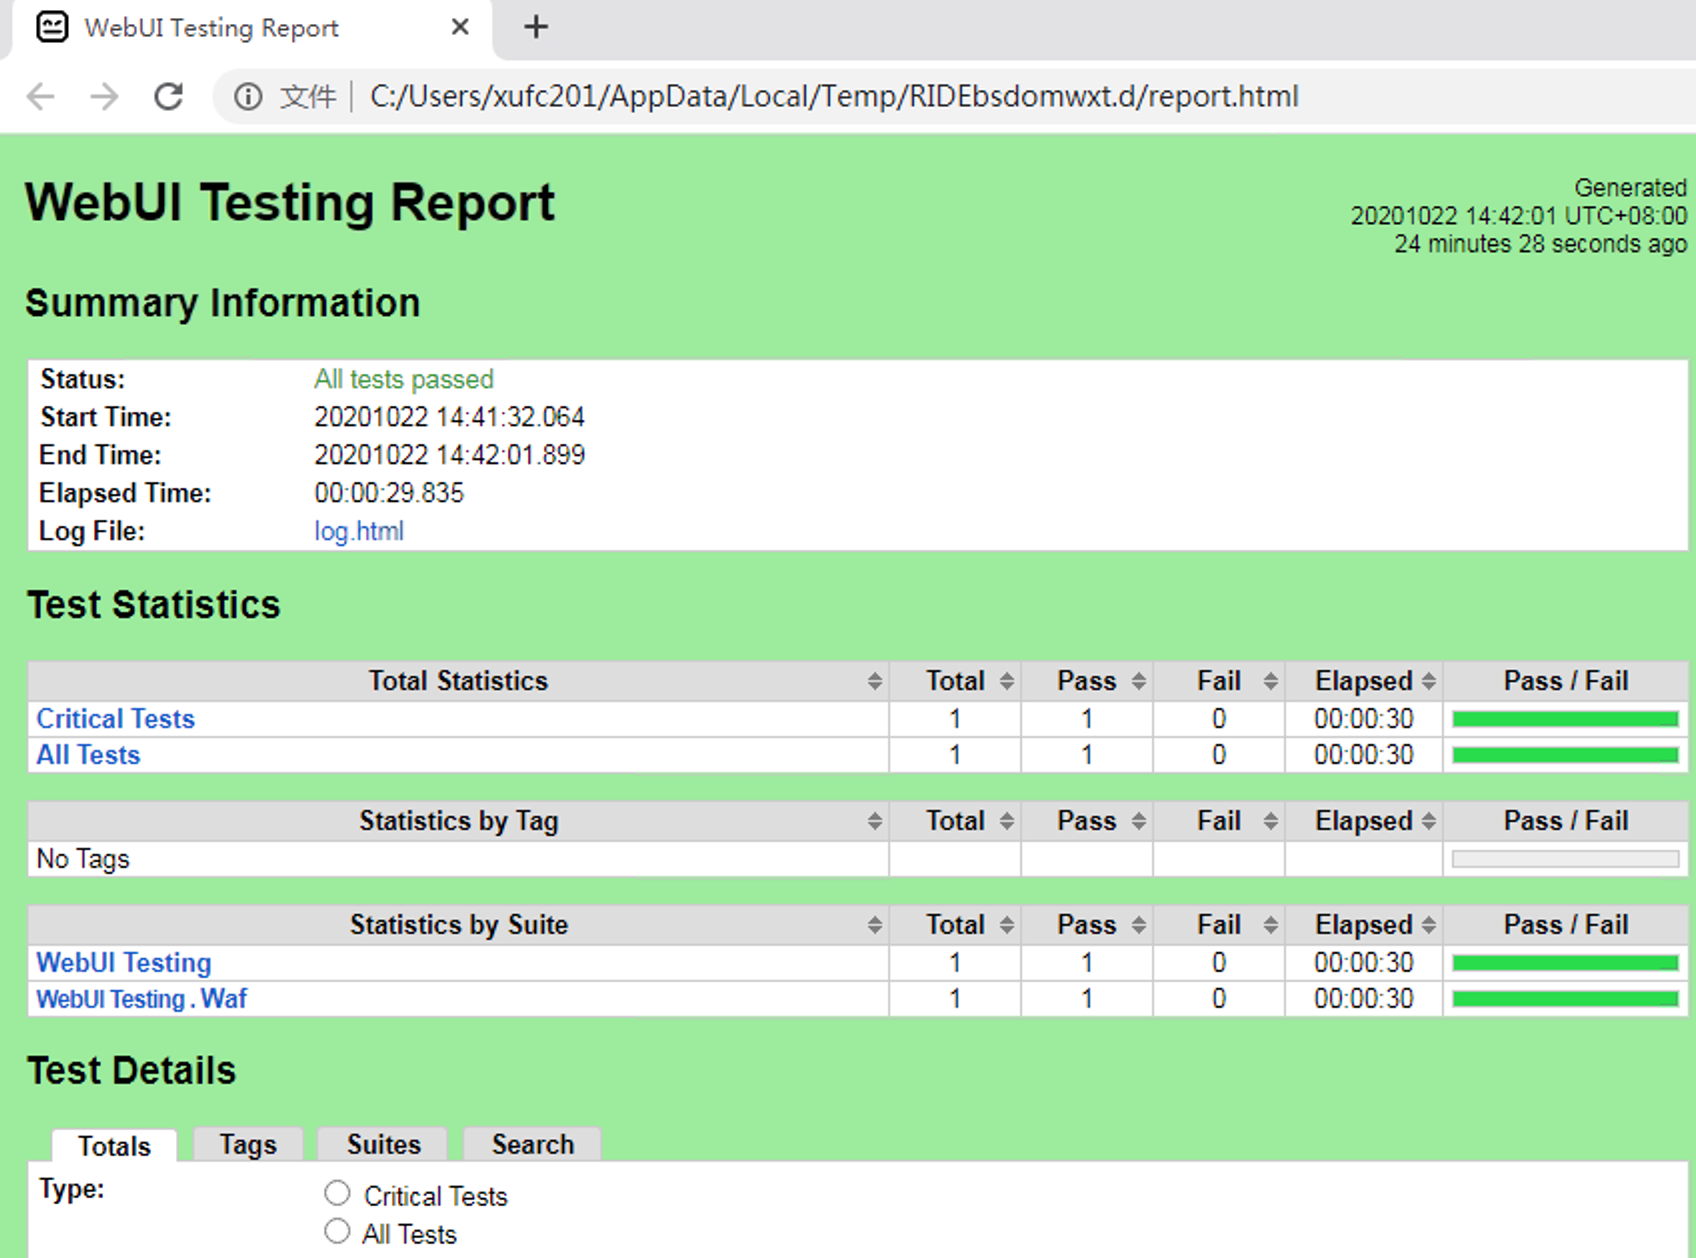Click the elapsed time value 00:00:29.835
Viewport: 1696px width, 1258px height.
pyautogui.click(x=389, y=493)
